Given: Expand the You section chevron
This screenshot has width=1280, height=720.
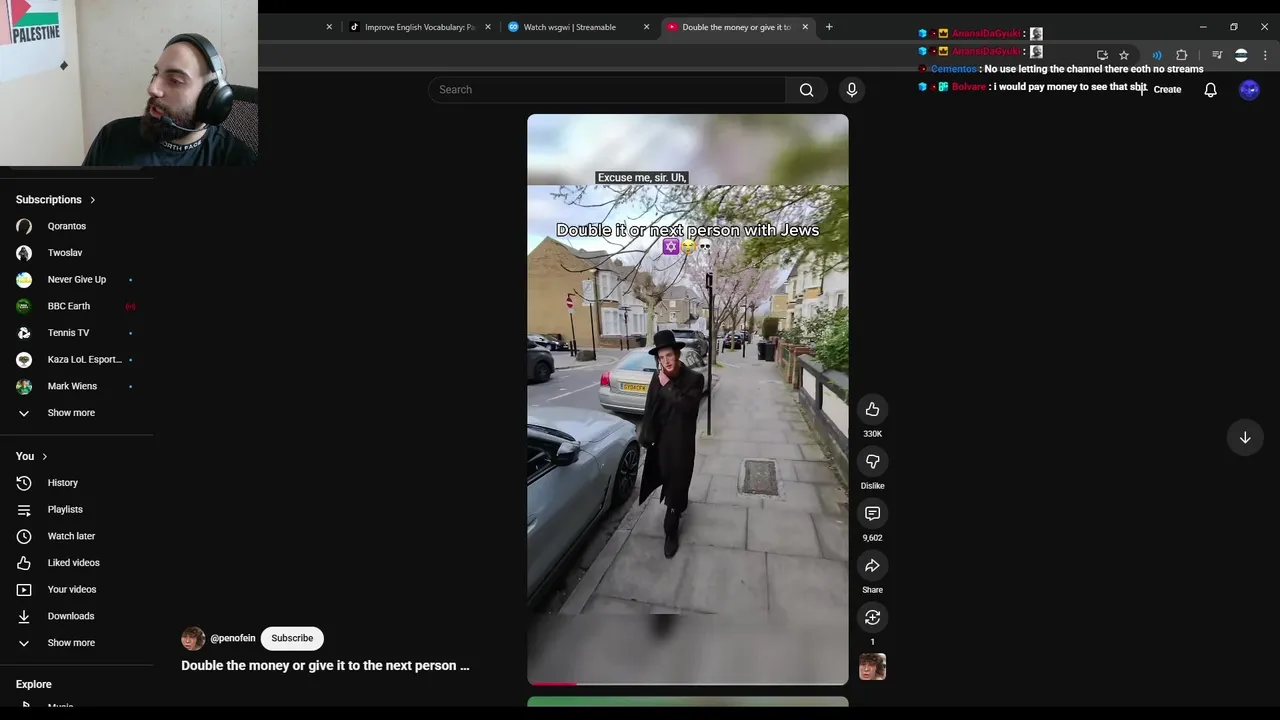Looking at the screenshot, I should coord(44,456).
